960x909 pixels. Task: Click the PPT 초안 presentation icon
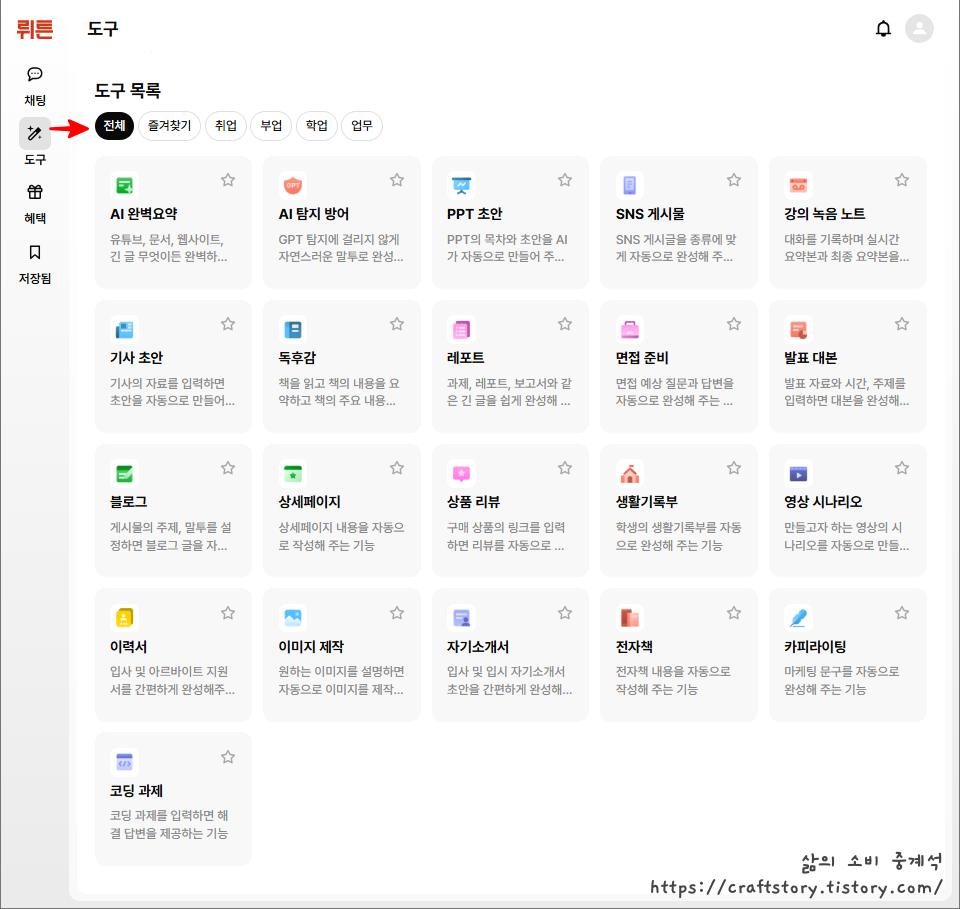462,185
